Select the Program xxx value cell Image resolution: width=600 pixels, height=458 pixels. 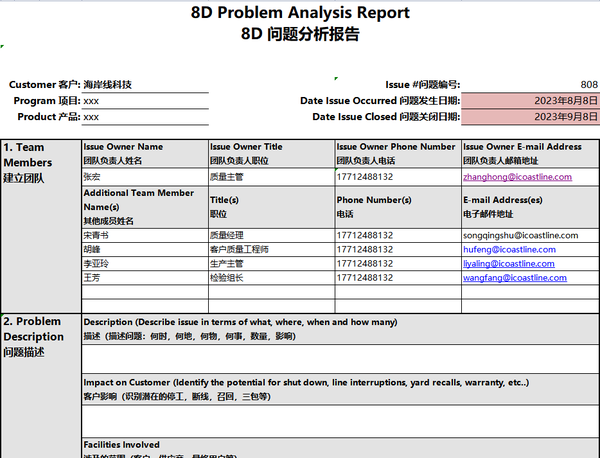145,101
